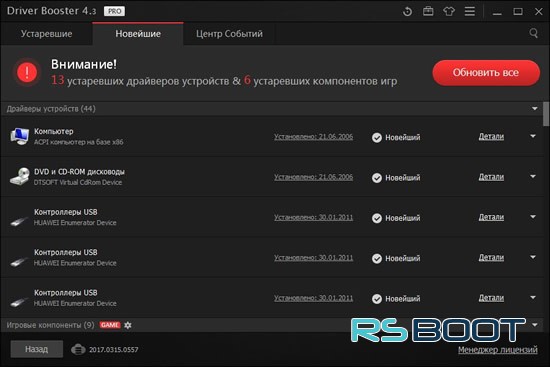The height and width of the screenshot is (367, 550).
Task: Click the Драйверы устройств (44) header text
Action: pos(51,109)
